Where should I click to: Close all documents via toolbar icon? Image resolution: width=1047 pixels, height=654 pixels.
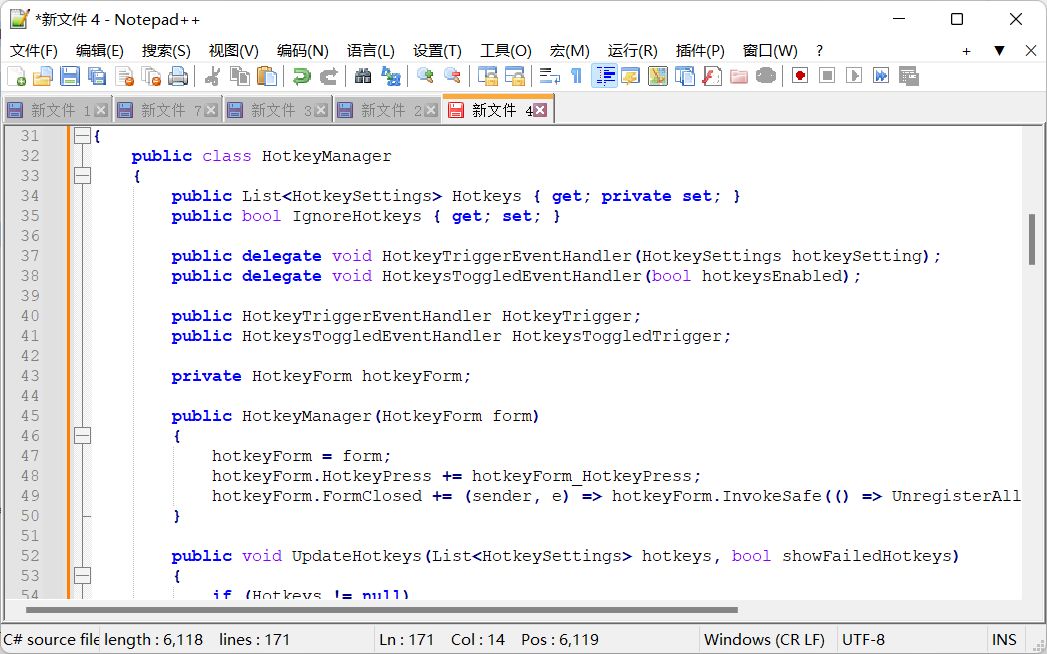pos(152,76)
